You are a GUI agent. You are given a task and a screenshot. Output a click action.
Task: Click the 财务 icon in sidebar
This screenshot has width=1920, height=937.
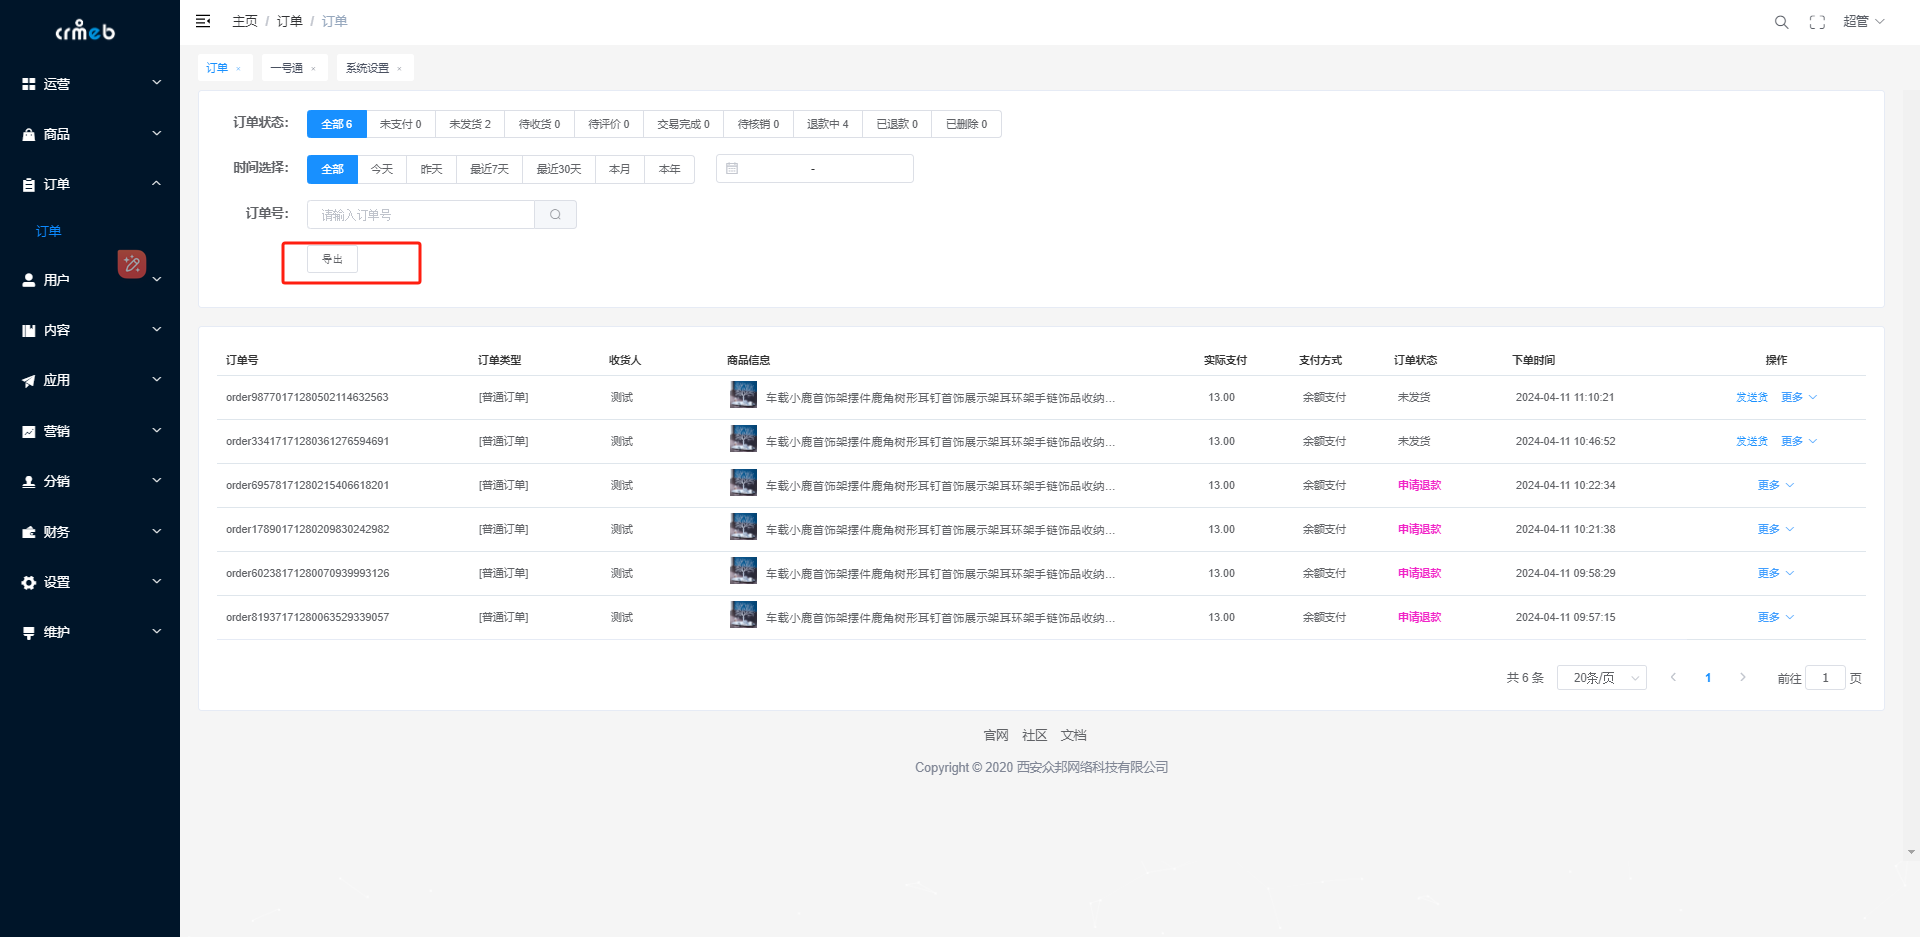coord(29,532)
